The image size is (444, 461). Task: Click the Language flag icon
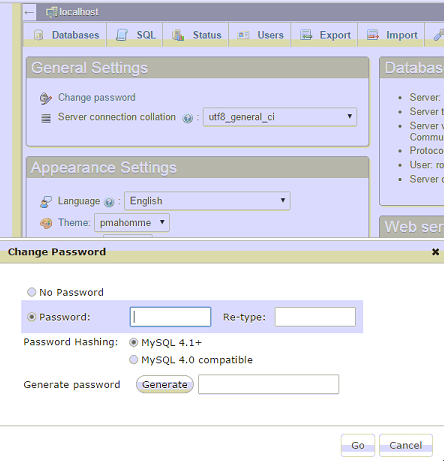[x=46, y=202]
